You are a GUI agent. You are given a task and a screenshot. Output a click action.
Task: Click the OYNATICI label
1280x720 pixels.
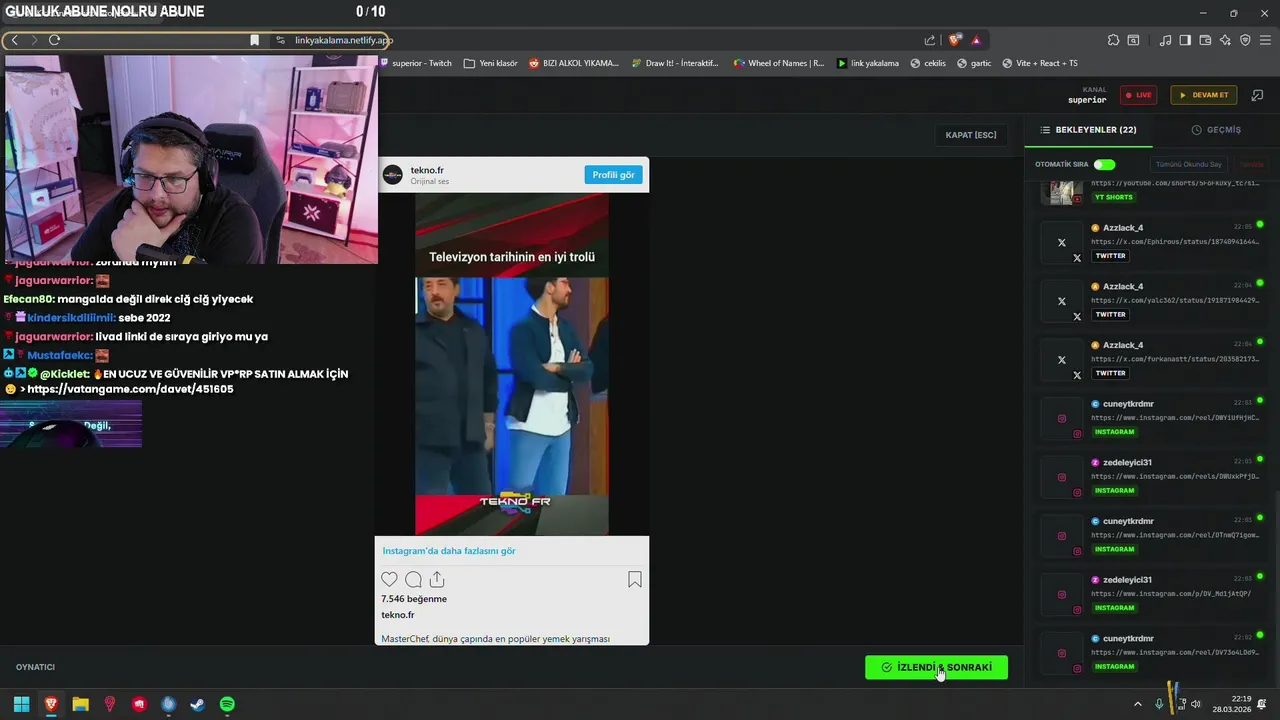pos(35,667)
